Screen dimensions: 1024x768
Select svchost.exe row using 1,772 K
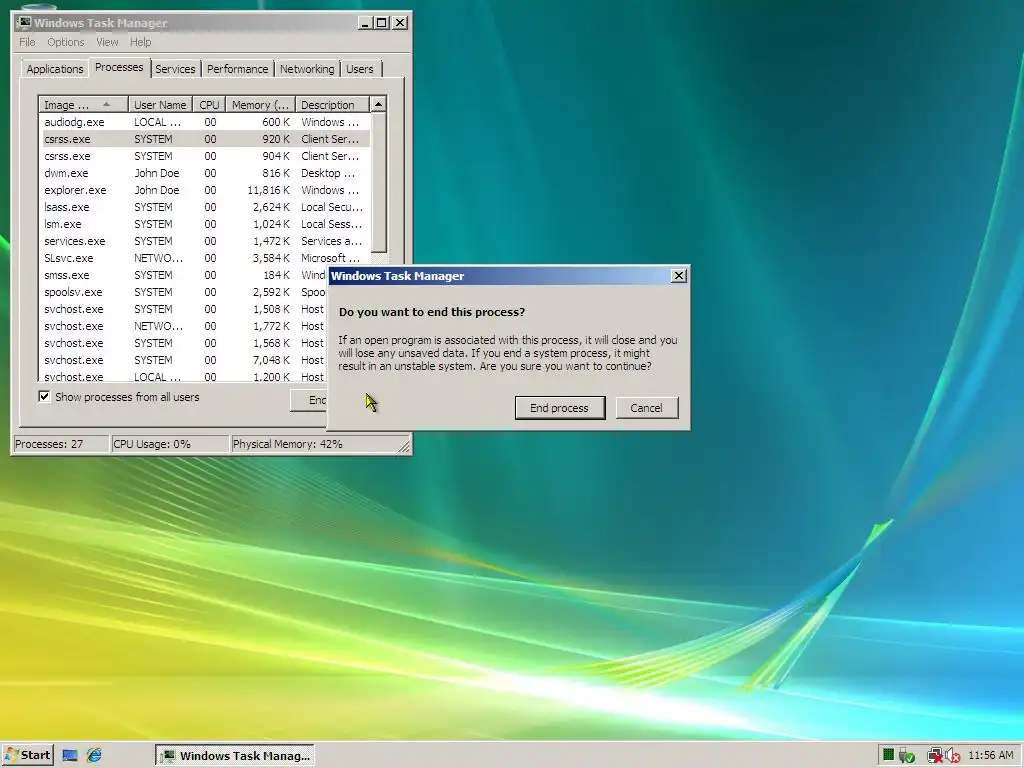pos(184,326)
